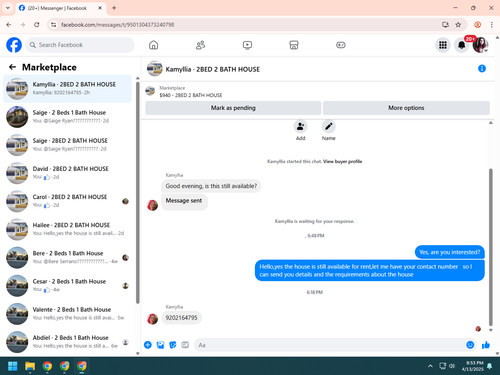
Task: Click the browser back arrow
Action: point(9,25)
